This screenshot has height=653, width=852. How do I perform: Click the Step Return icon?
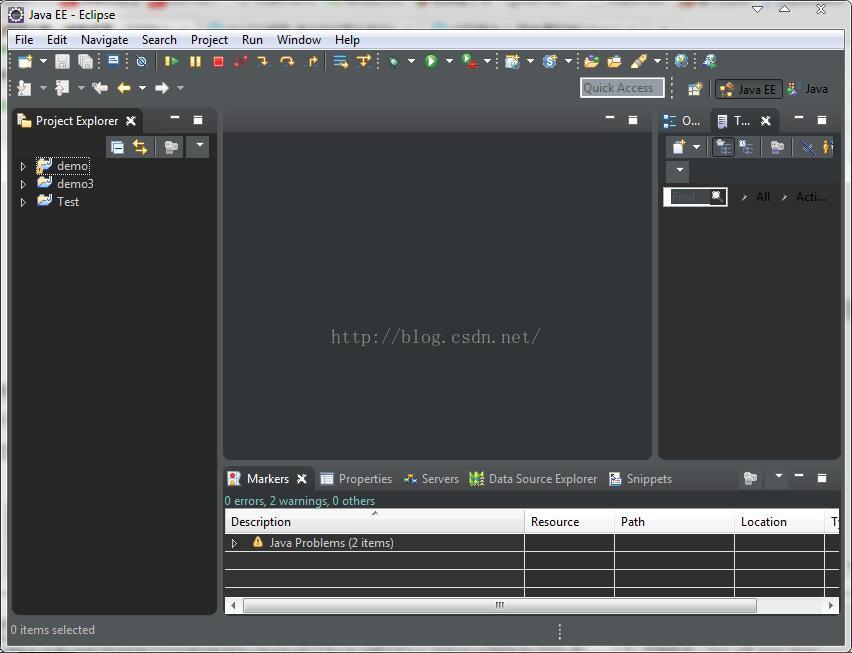coord(311,61)
